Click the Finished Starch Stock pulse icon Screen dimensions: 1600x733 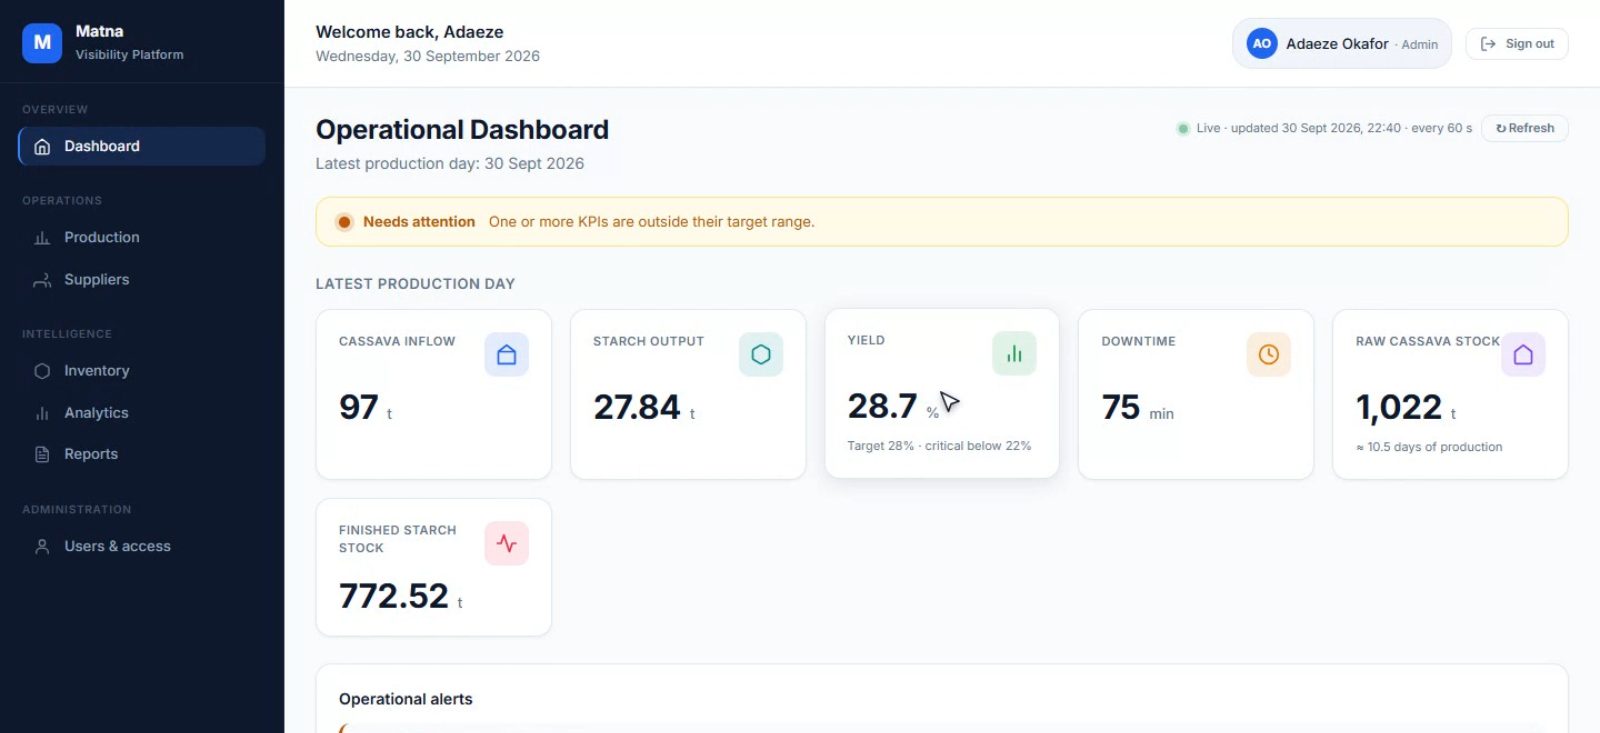point(507,544)
